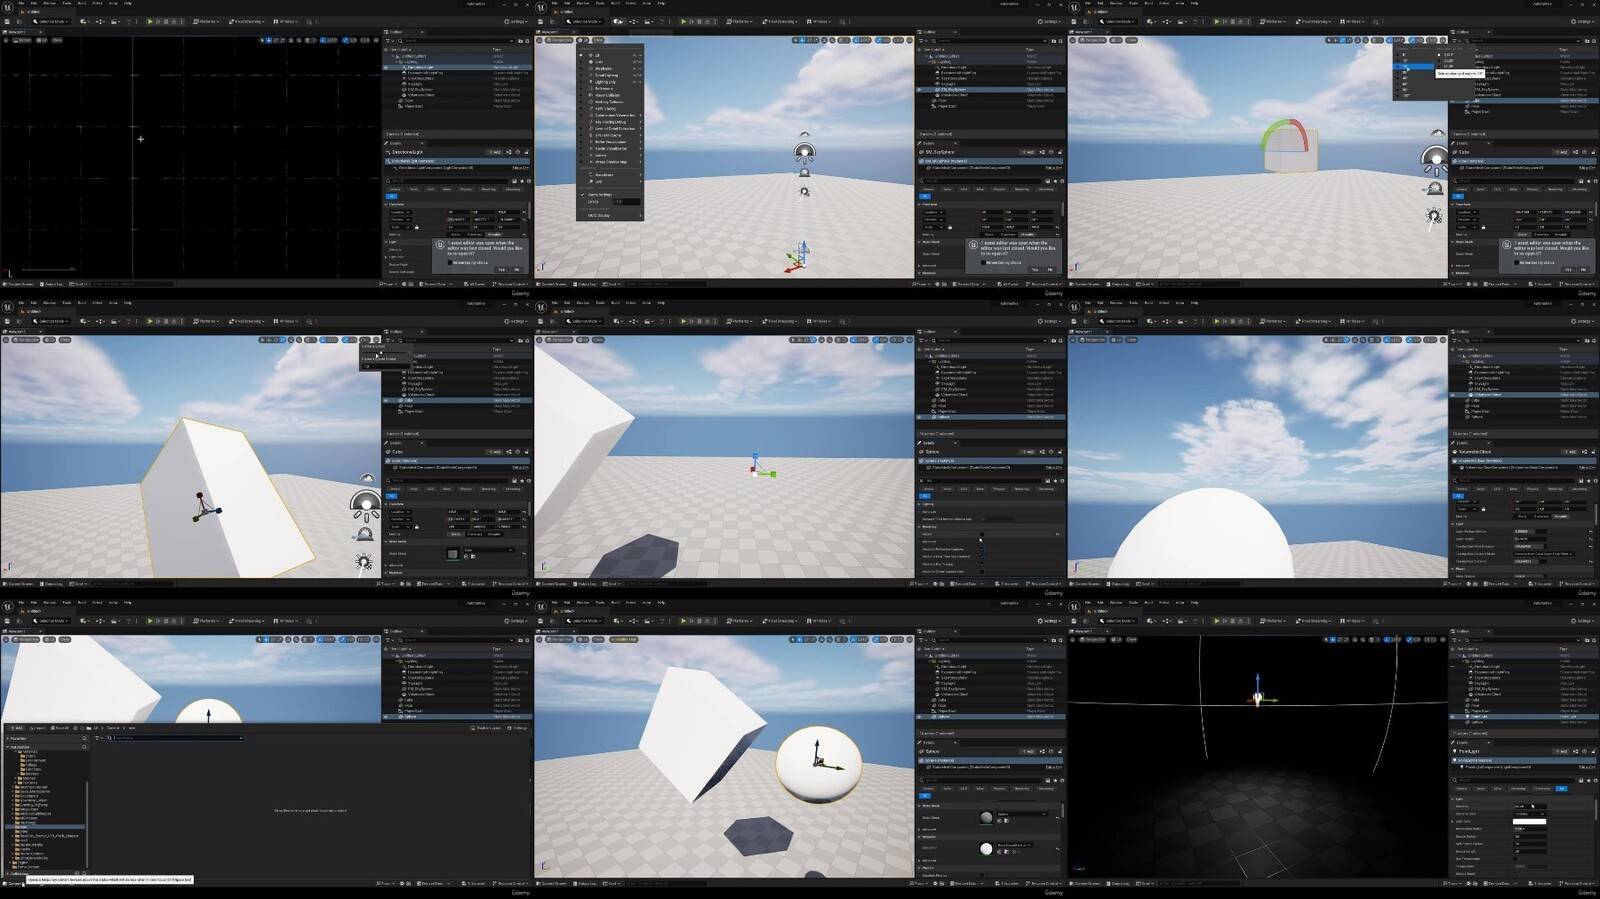
Task: Select Wireframe entry in the open view-mode menu
Action: click(602, 68)
